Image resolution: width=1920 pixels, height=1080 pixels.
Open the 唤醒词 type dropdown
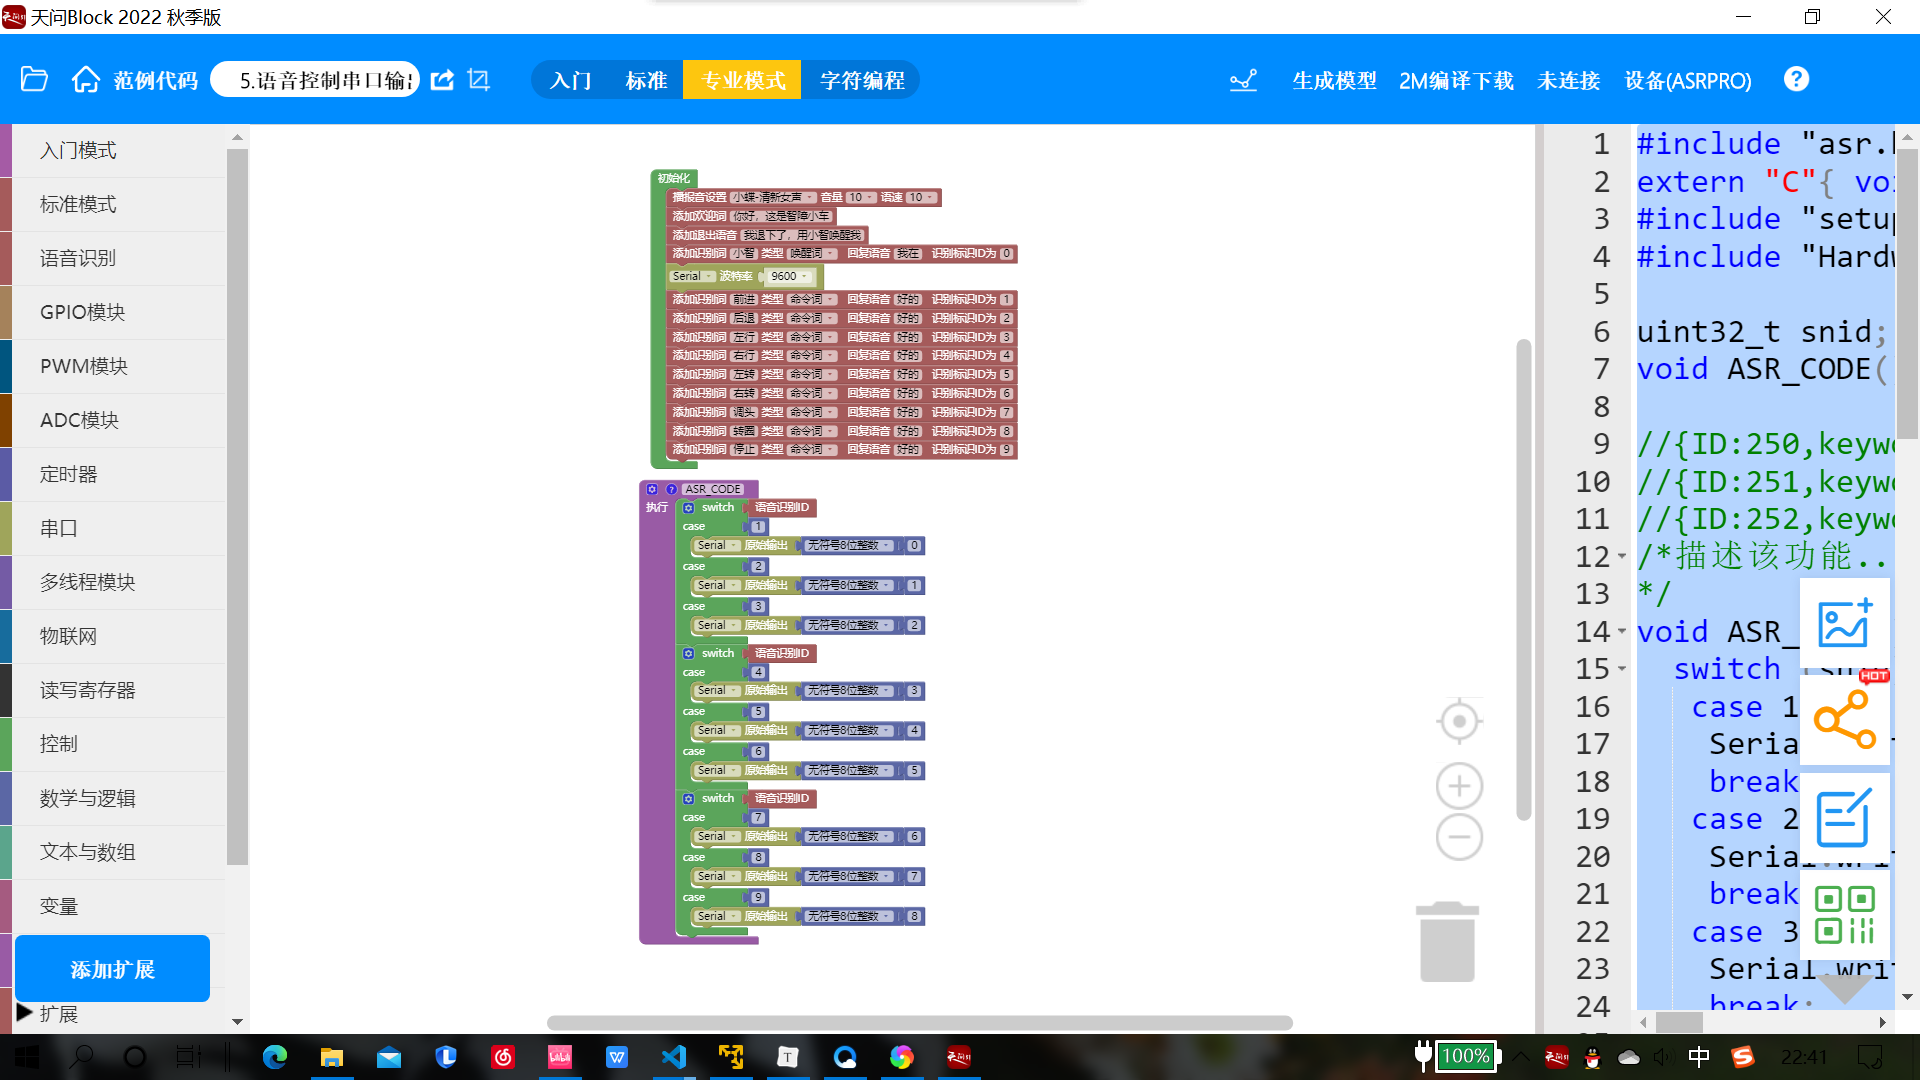(812, 254)
